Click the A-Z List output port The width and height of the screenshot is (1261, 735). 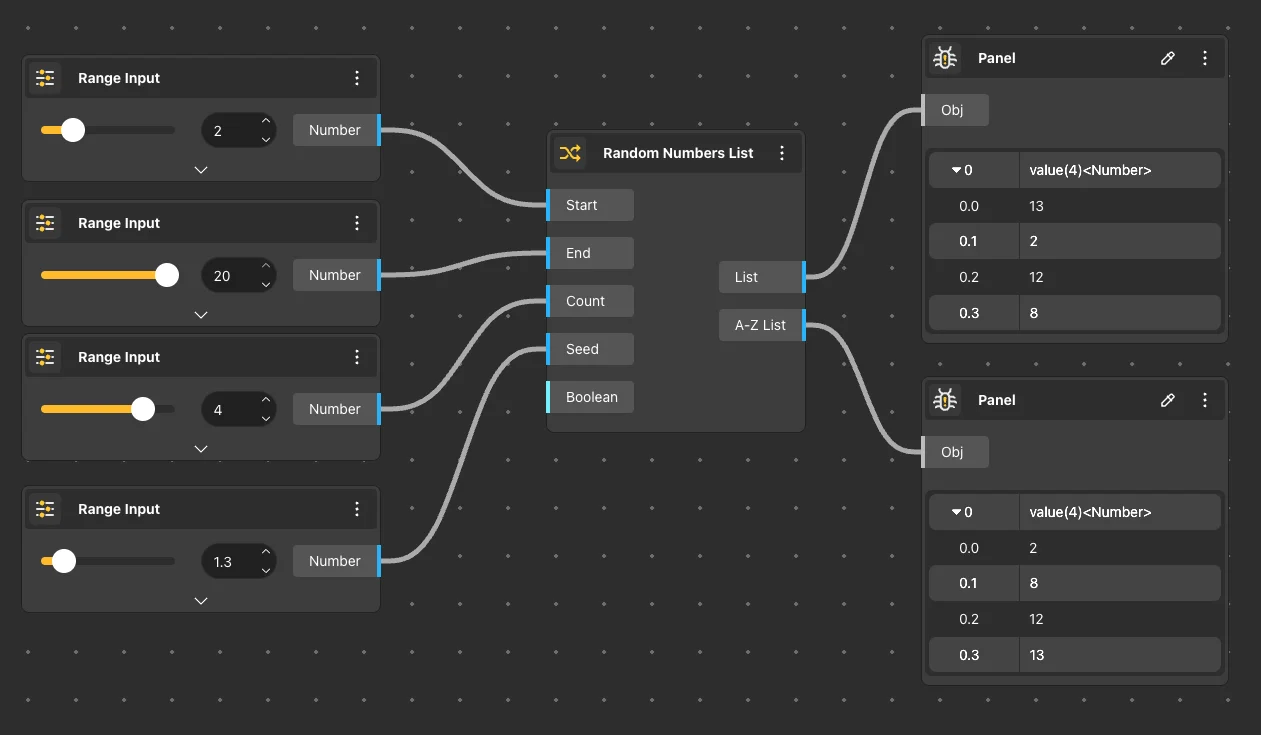[762, 325]
